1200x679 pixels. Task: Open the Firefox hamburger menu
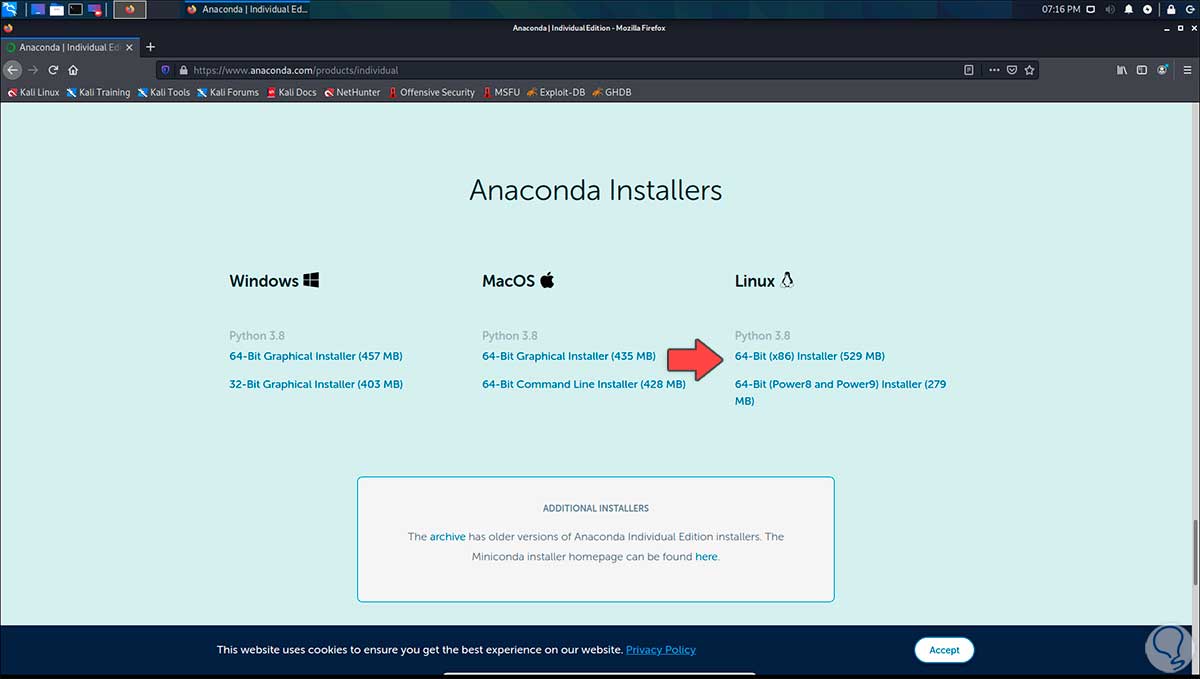coord(1186,70)
